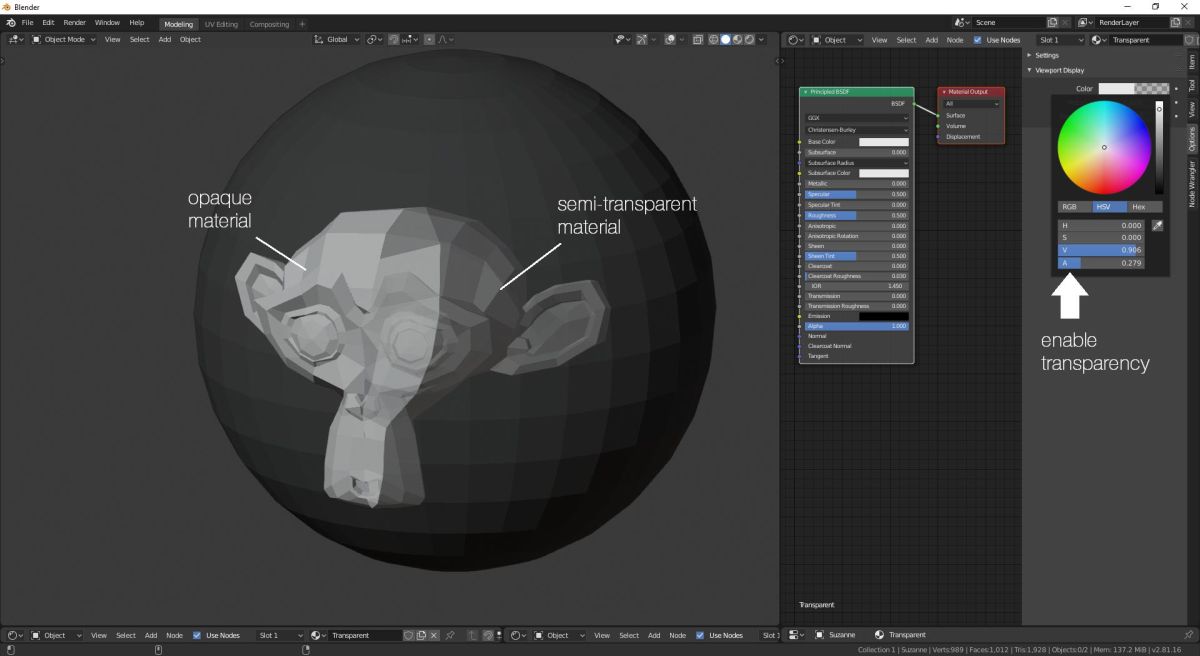
Task: Click the Scene name field
Action: click(1009, 22)
